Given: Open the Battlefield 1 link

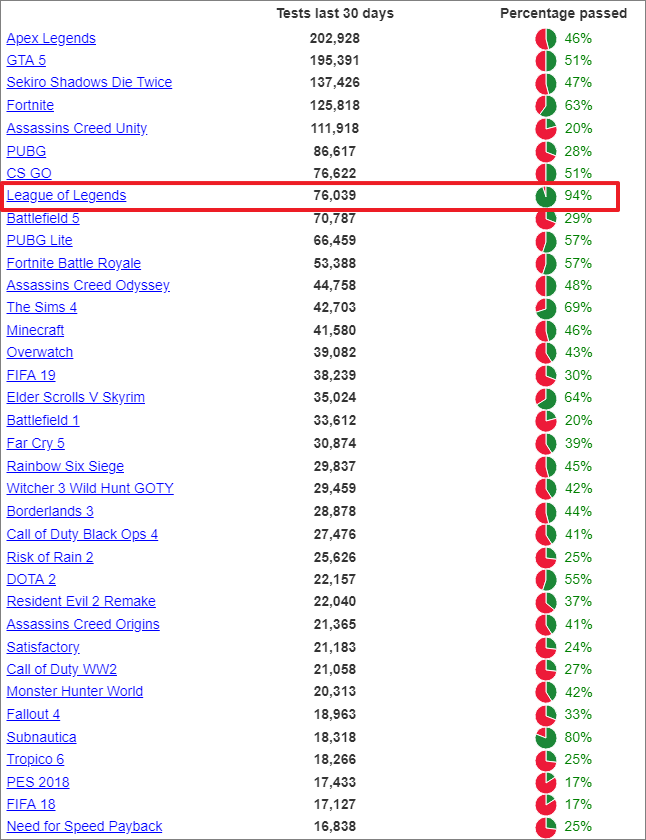Looking at the screenshot, I should point(43,421).
